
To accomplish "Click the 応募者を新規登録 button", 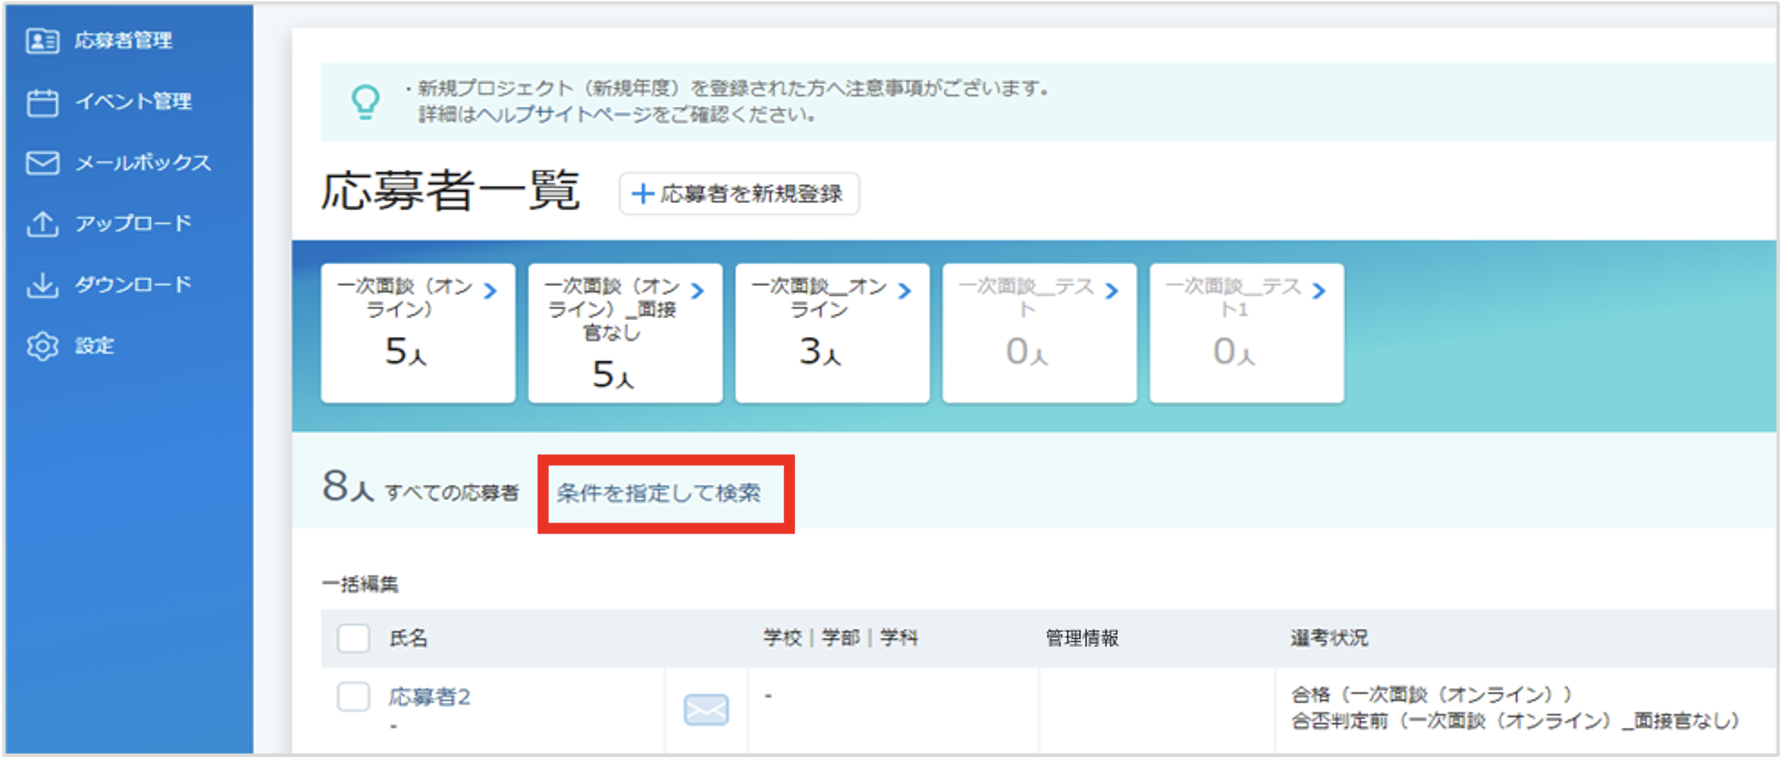I will [x=739, y=194].
